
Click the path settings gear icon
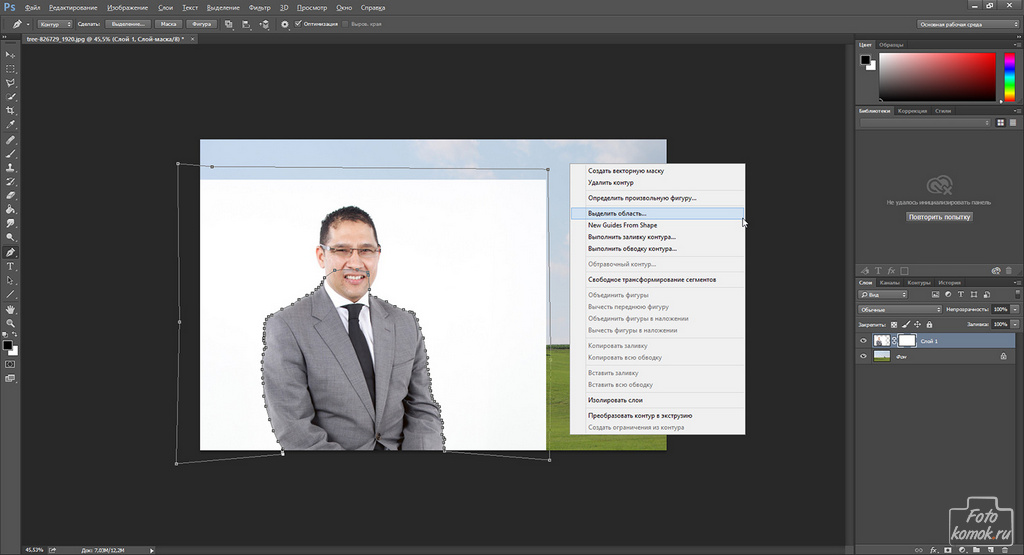pos(285,23)
